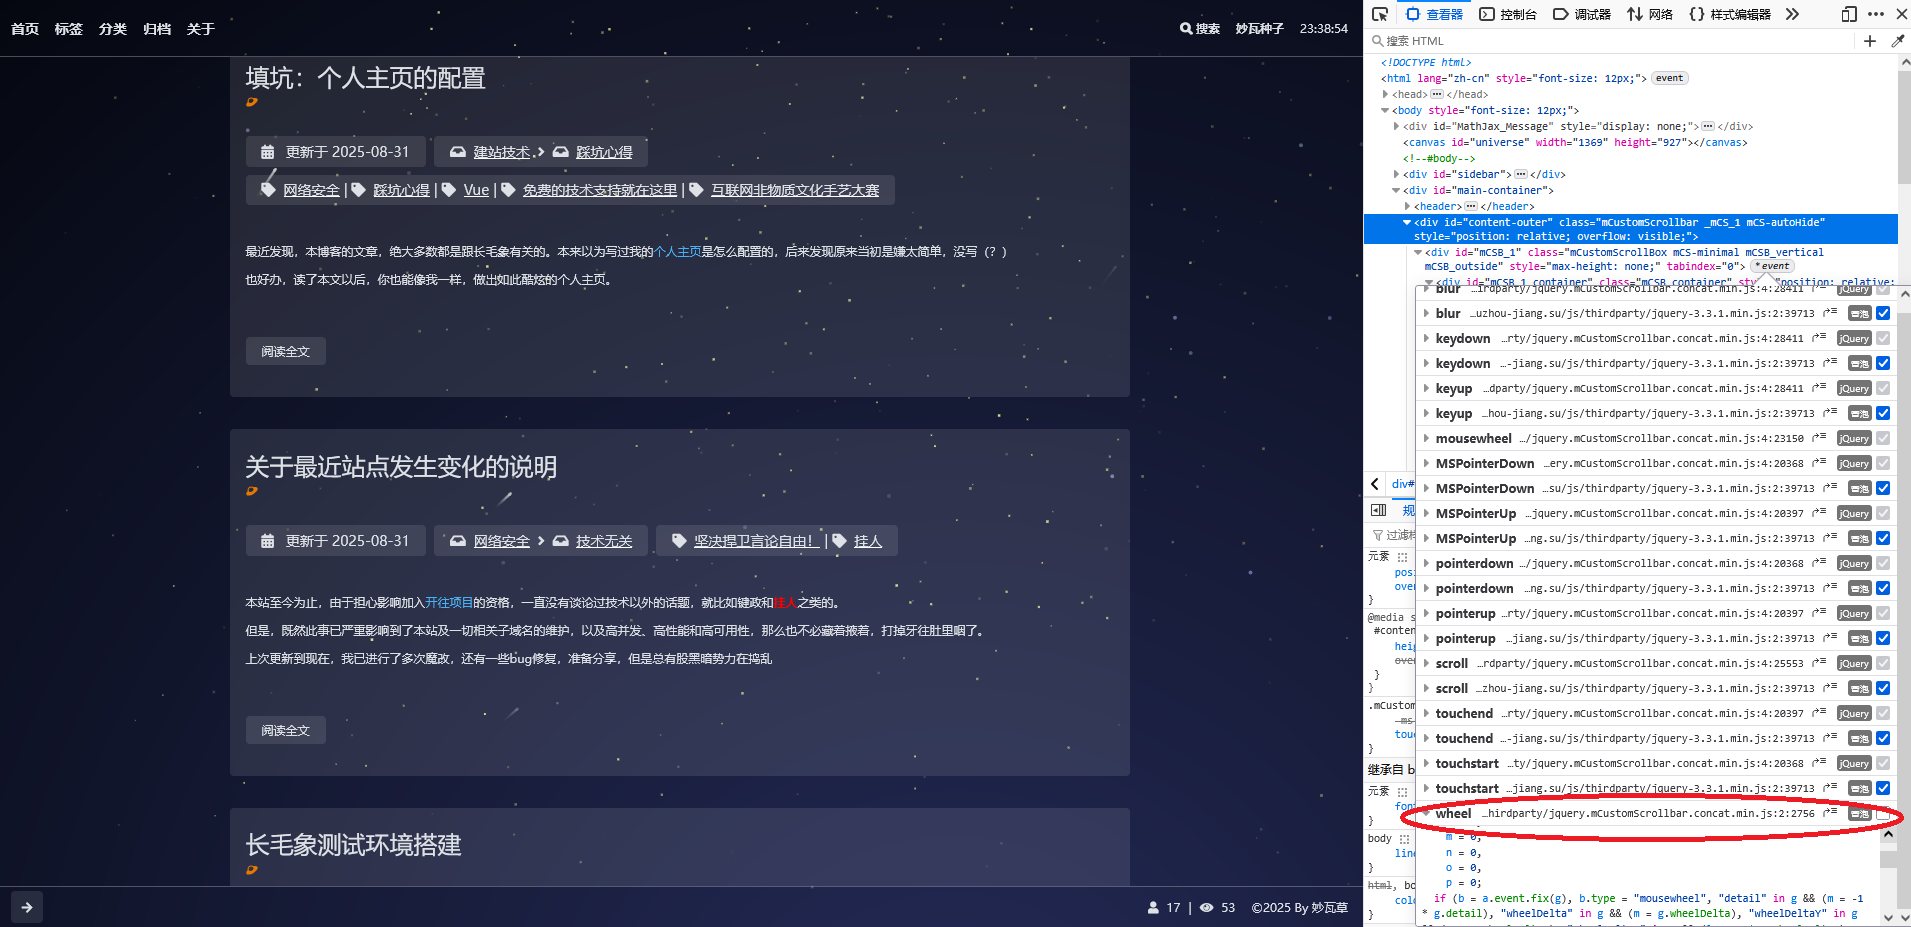Expand the div id sidebar node
1911x927 pixels.
[x=1396, y=174]
